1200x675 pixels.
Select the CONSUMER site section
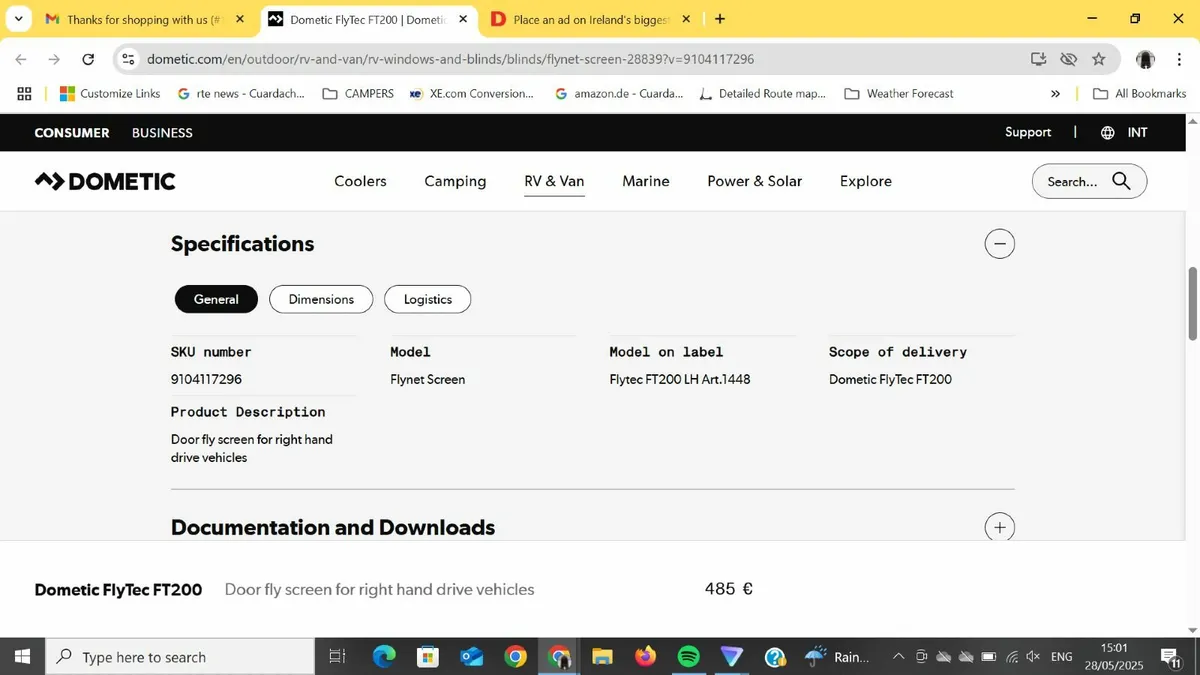72,133
